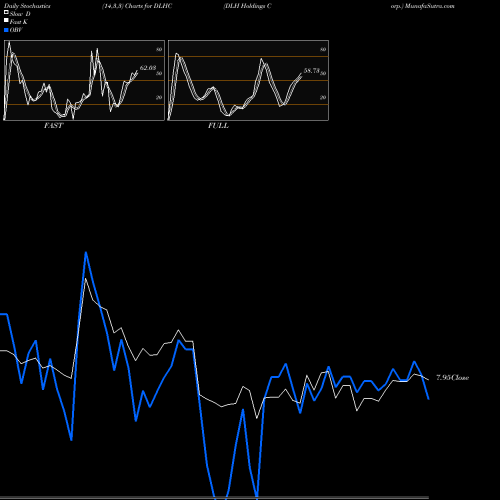Click the 'Slow D' legend label
Screen dimensions: 500x500
pyautogui.click(x=20, y=14)
